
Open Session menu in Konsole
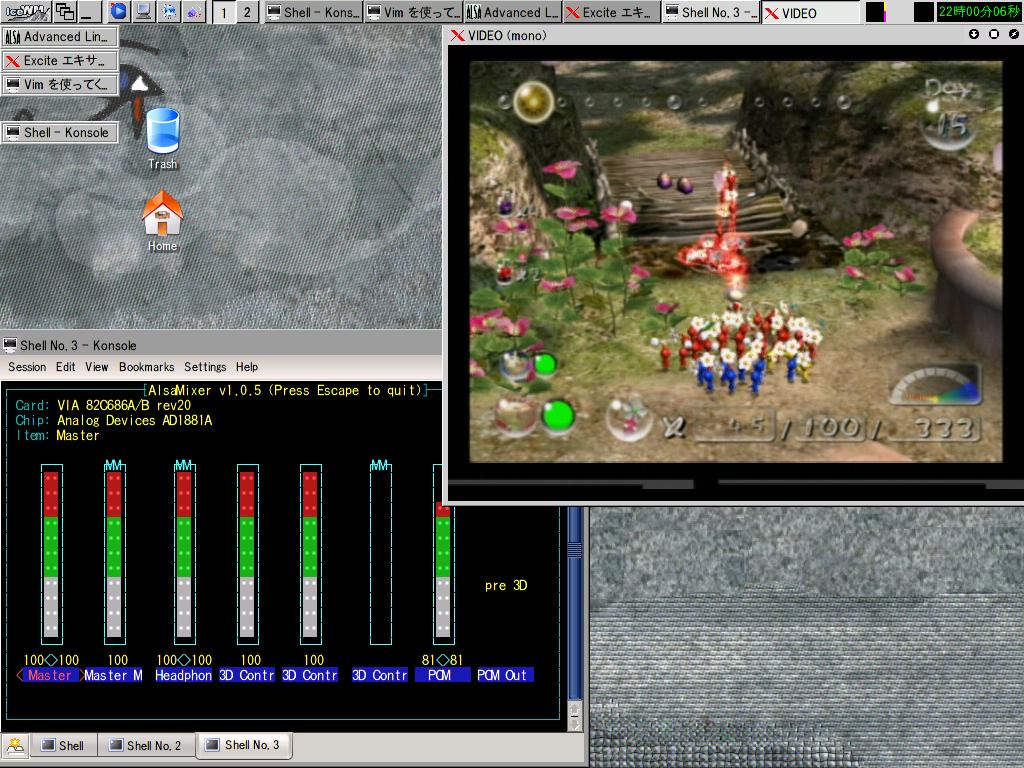[27, 367]
